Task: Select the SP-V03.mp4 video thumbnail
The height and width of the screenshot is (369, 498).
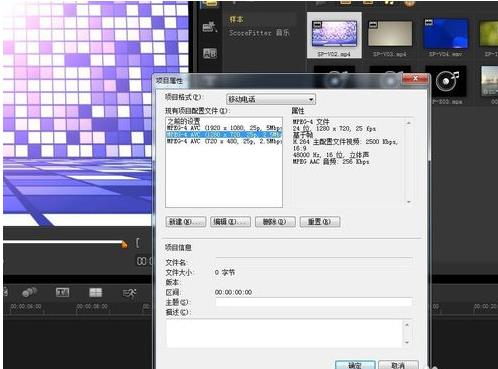Action: click(390, 34)
